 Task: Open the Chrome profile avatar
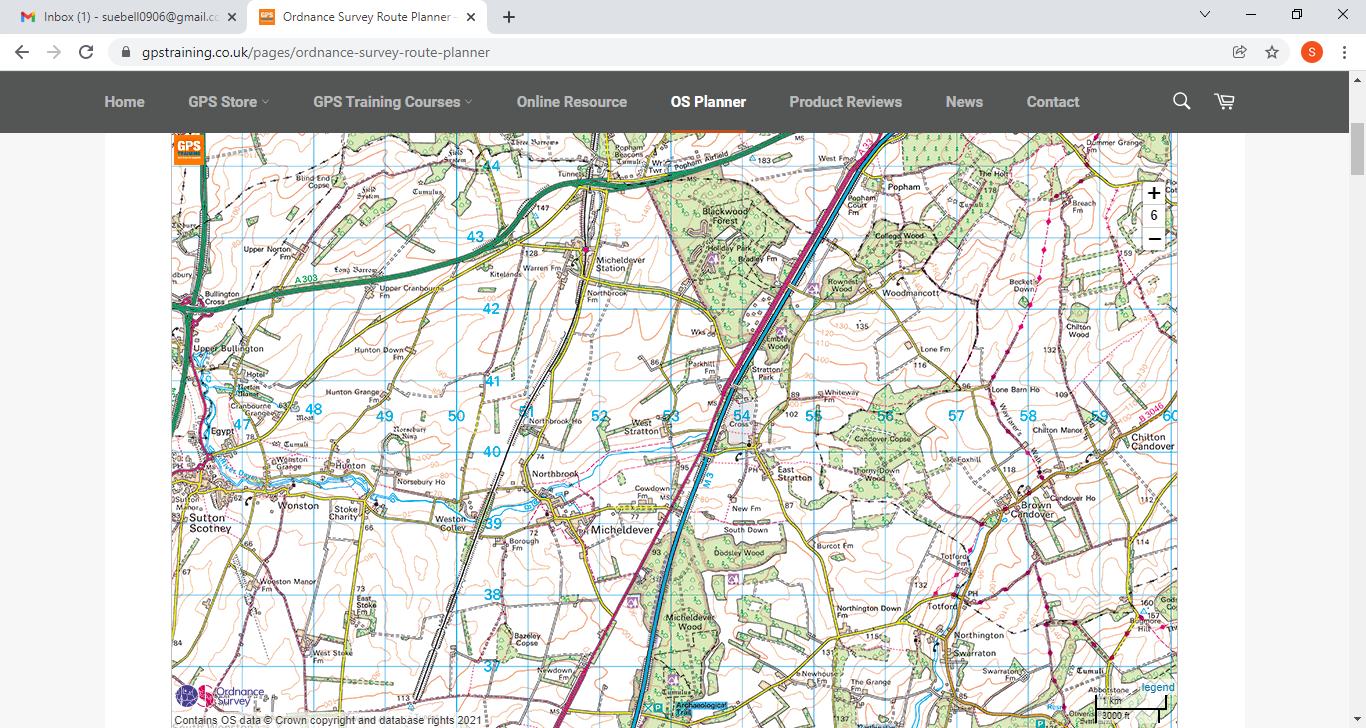pos(1311,52)
